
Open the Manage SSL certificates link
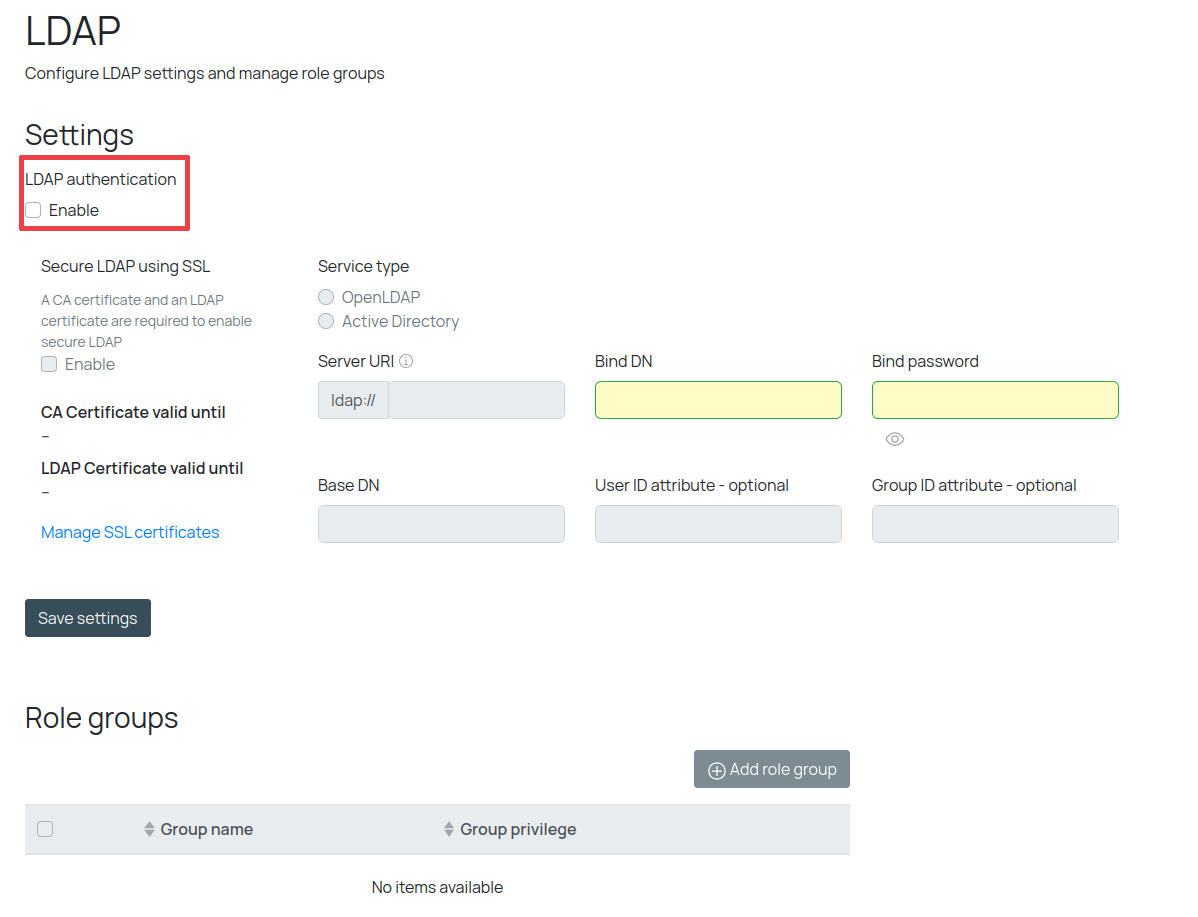point(130,532)
